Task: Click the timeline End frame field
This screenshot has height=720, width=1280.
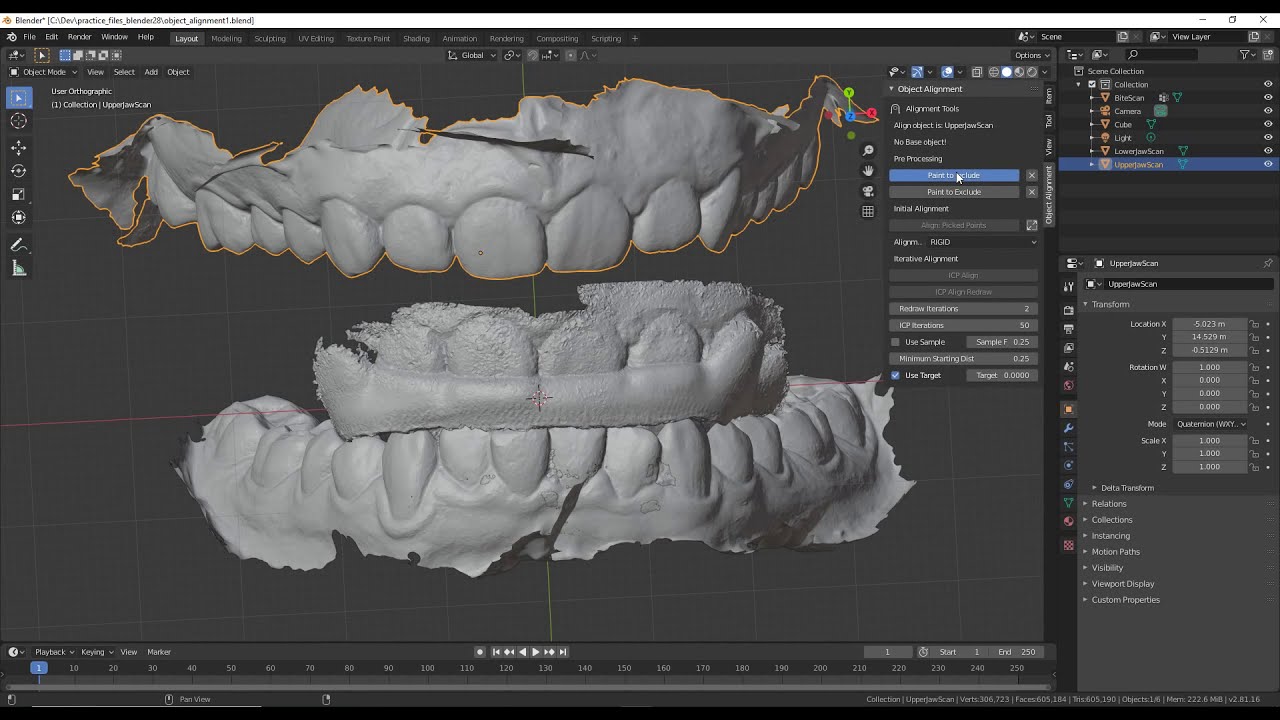Action: (1017, 652)
